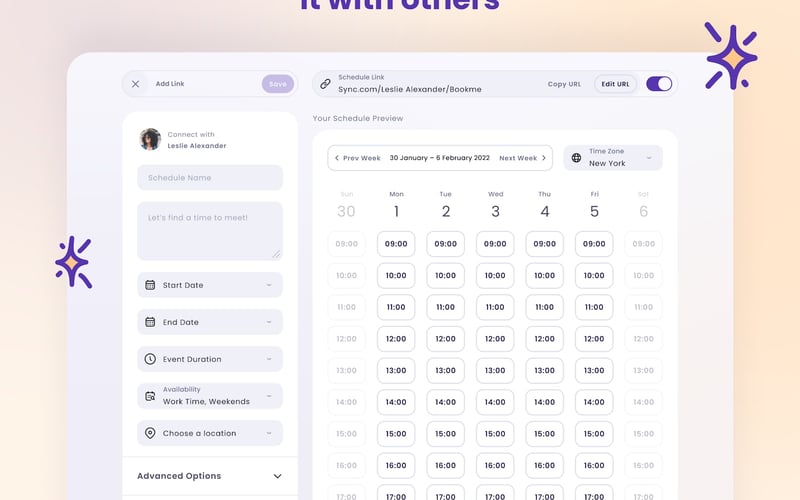Expand the Advanced Options section
The width and height of the screenshot is (800, 500).
click(x=210, y=476)
